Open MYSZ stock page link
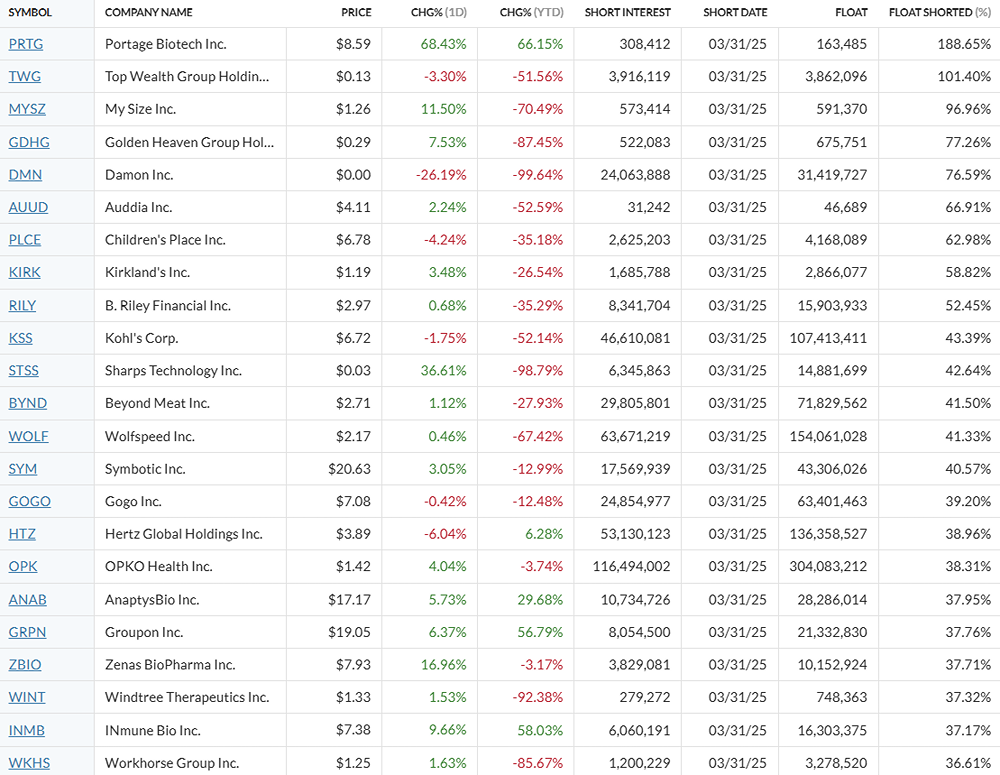The image size is (1000, 775). [27, 109]
